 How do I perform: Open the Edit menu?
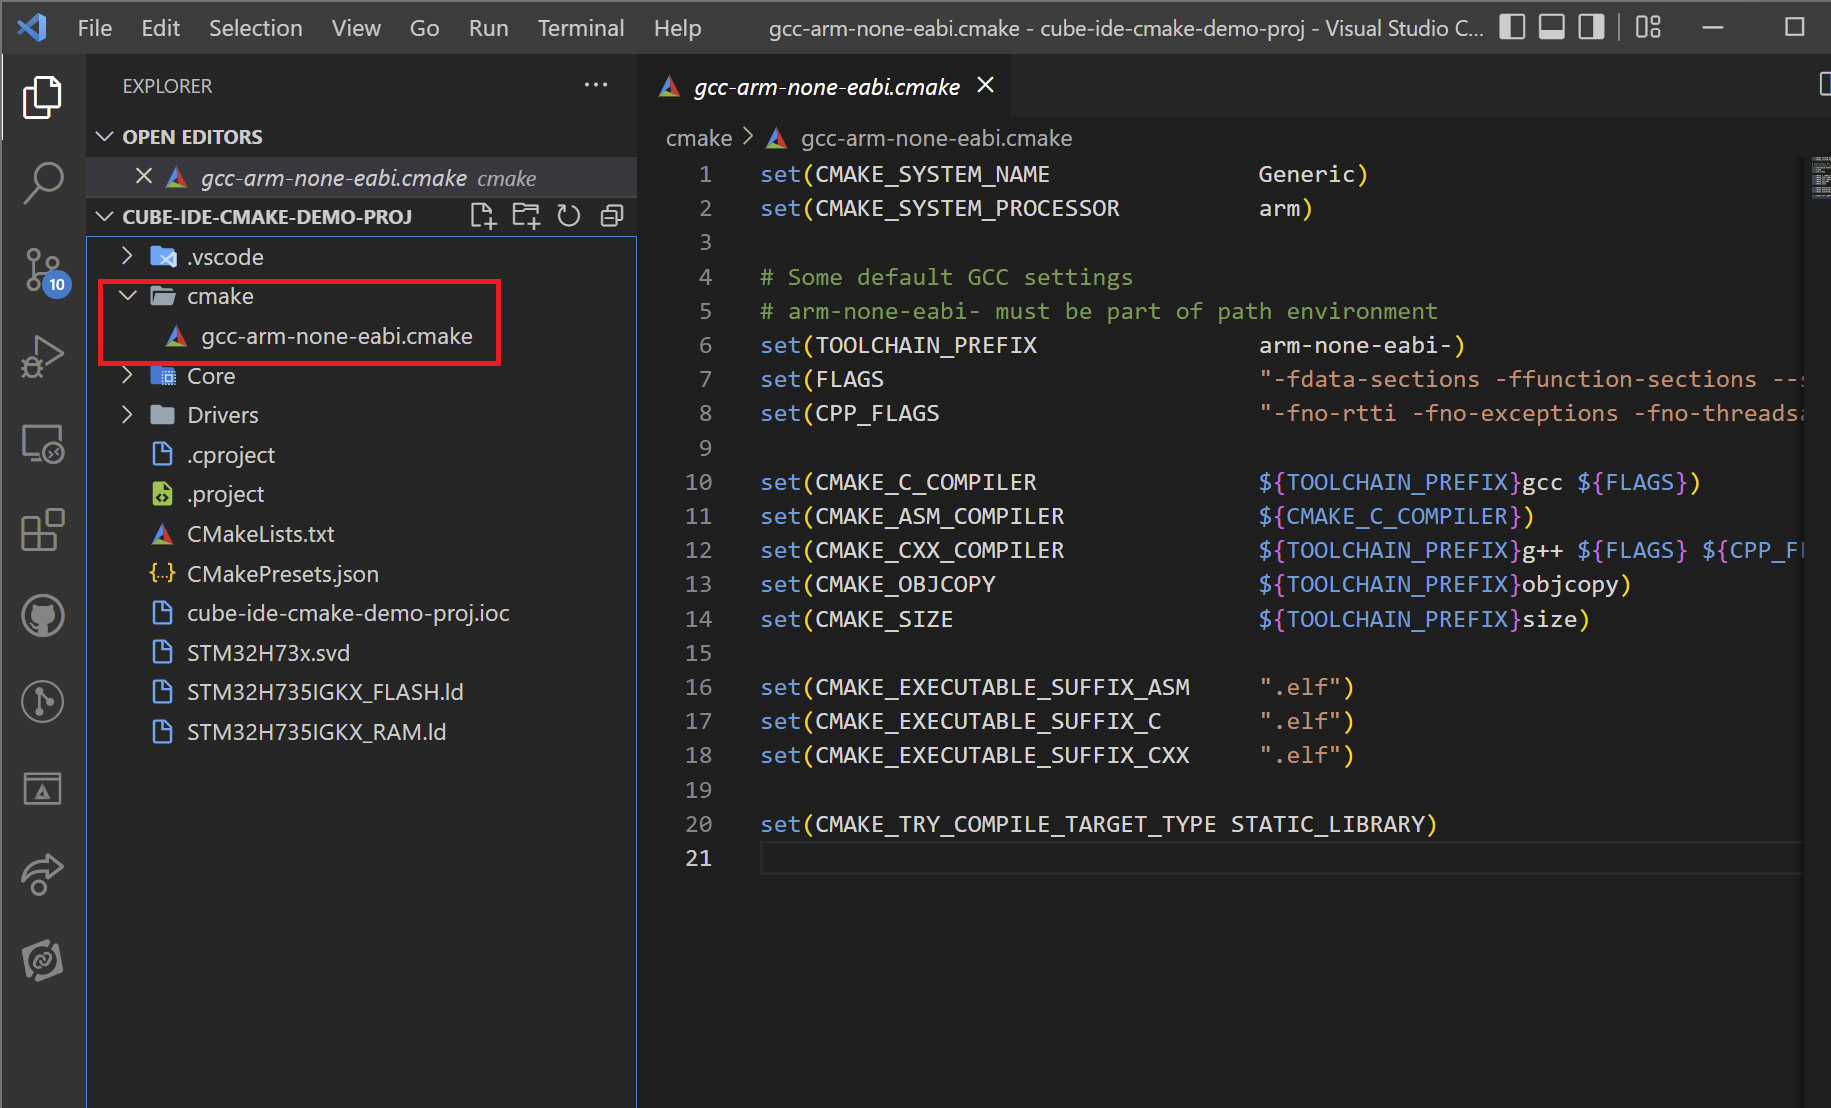pyautogui.click(x=160, y=28)
